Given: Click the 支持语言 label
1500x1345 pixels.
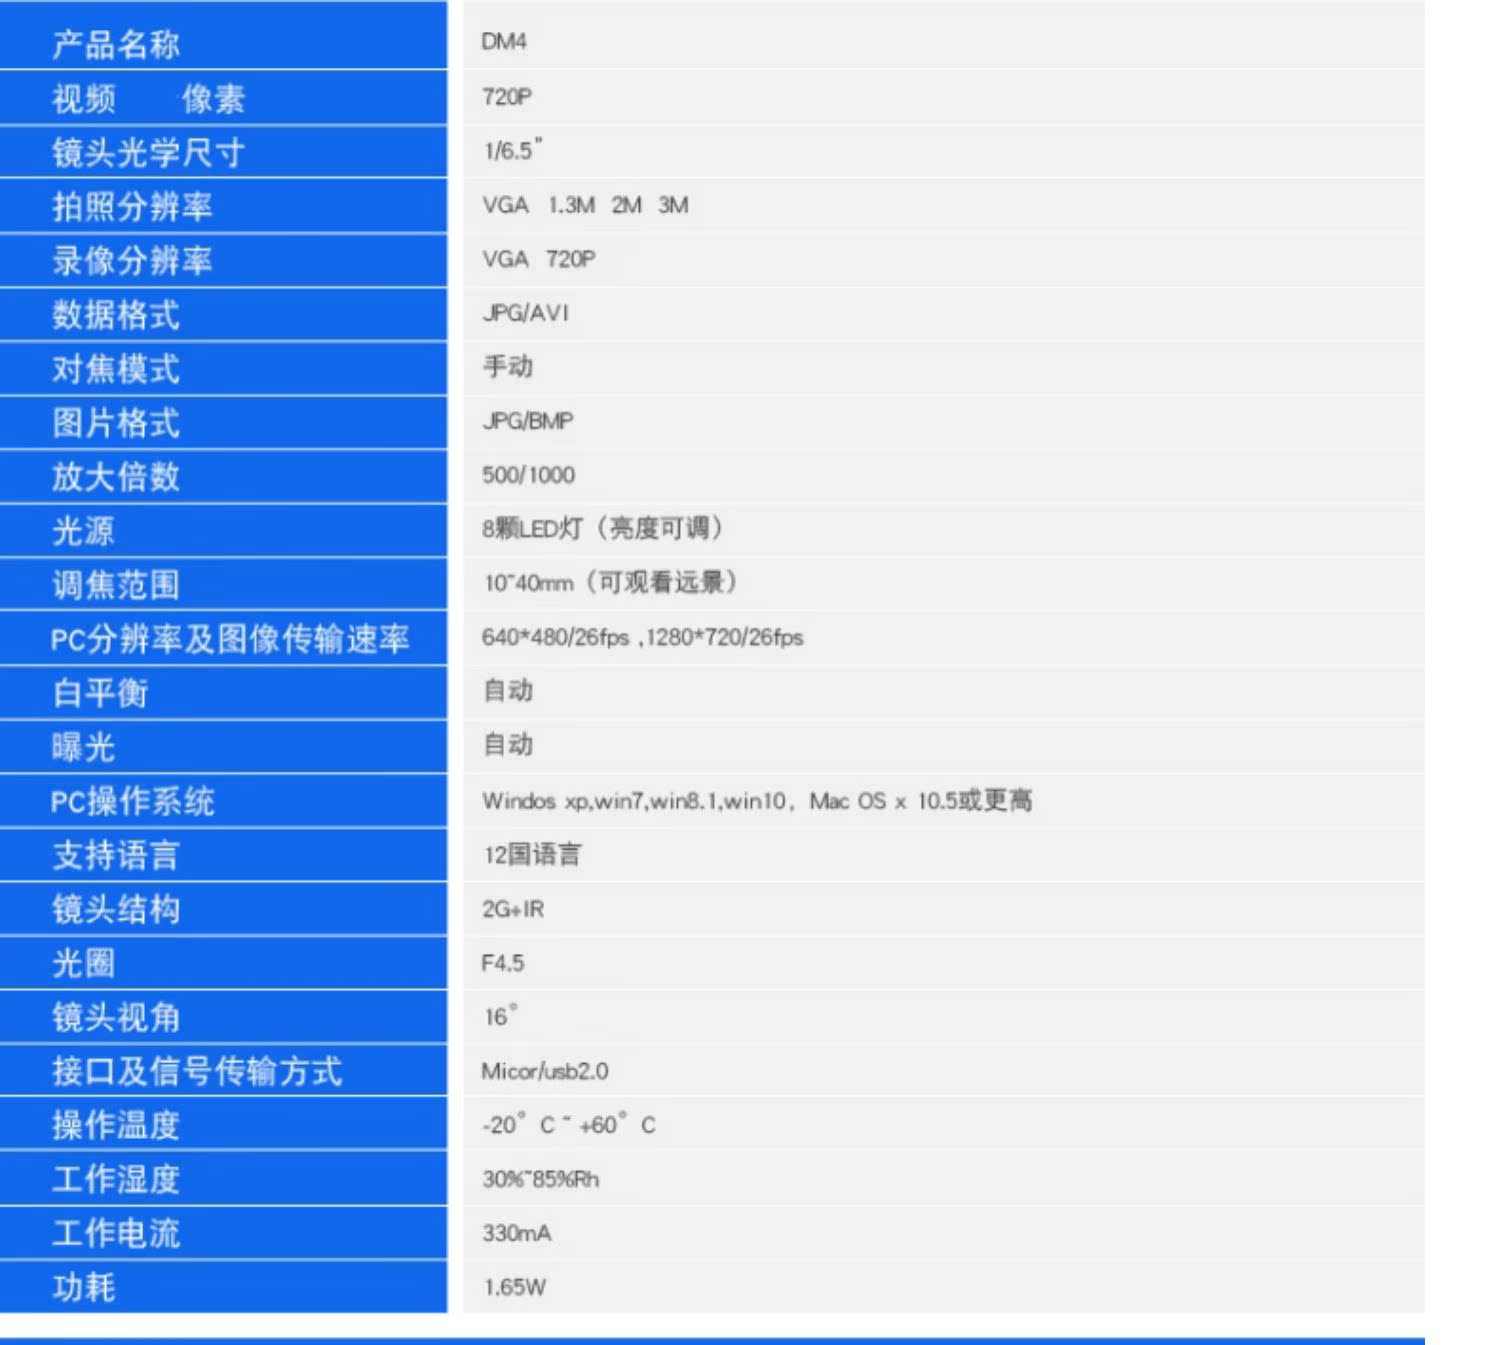Looking at the screenshot, I should tap(116, 855).
